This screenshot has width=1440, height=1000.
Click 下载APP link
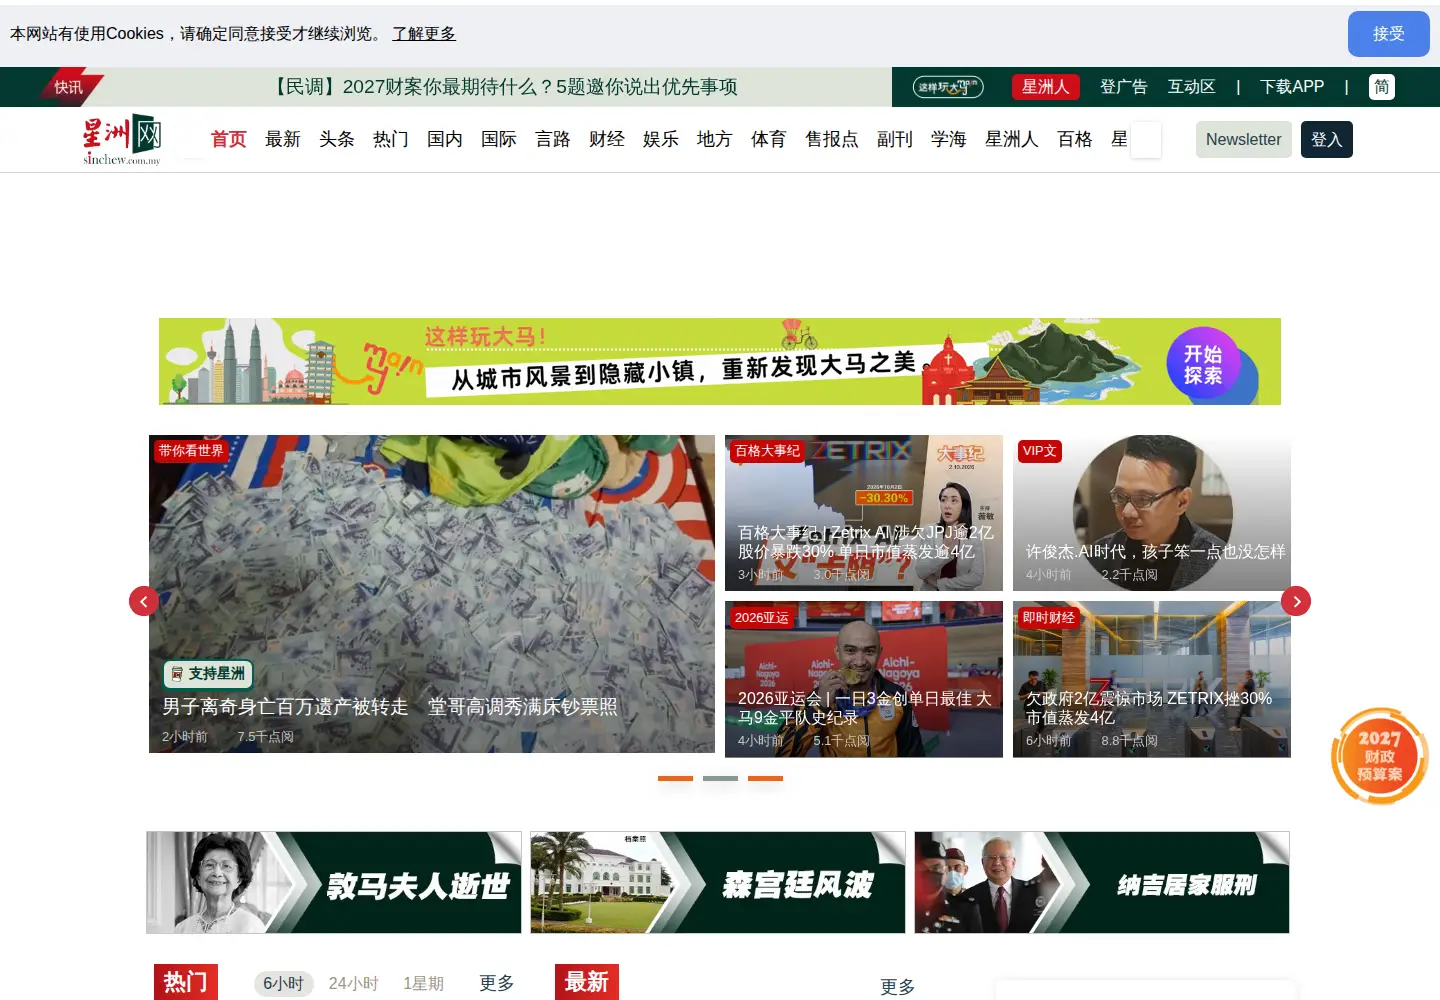tap(1292, 87)
